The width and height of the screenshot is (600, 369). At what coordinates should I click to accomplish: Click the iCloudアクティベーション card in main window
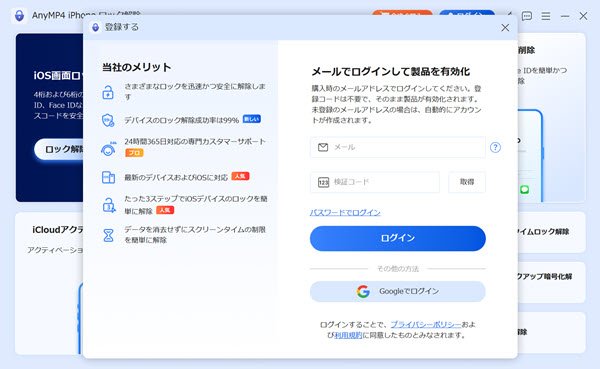click(49, 283)
